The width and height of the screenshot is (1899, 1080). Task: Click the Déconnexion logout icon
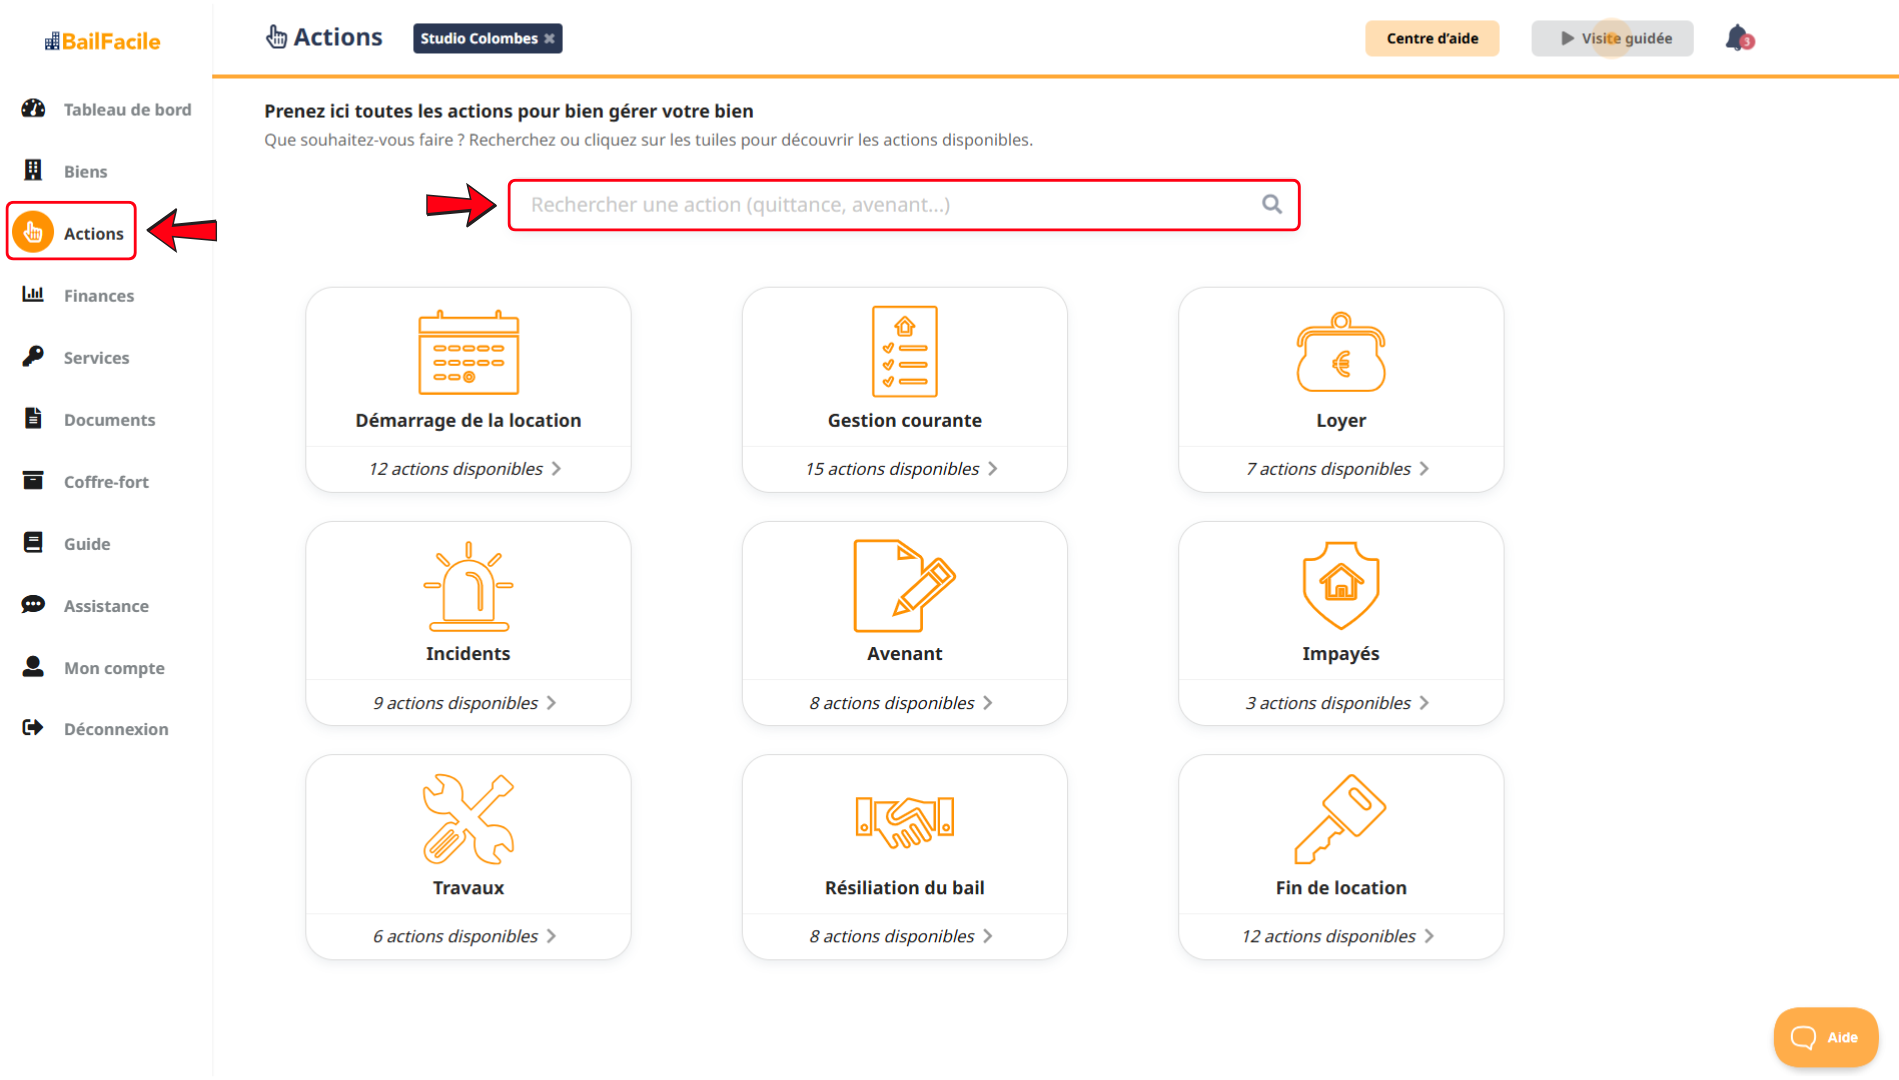[x=33, y=728]
